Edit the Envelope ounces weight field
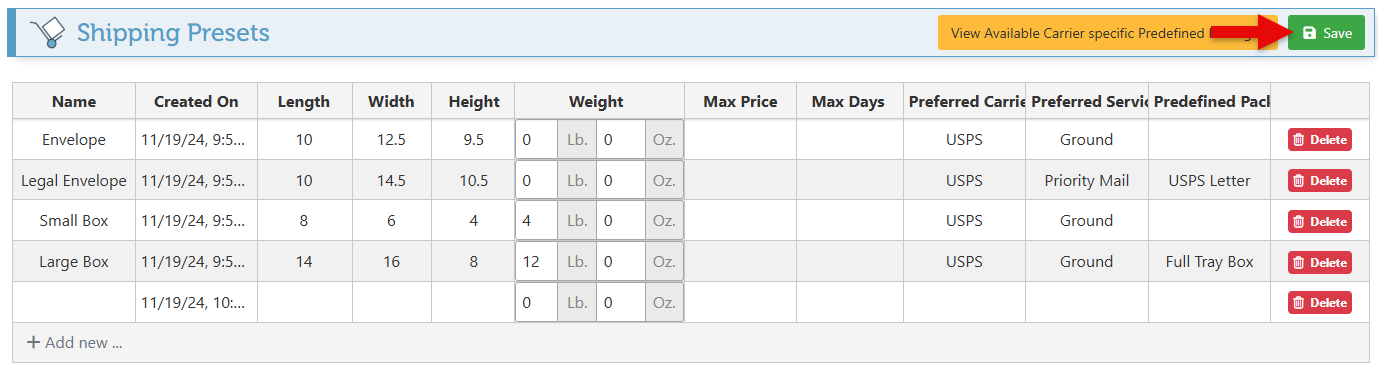The image size is (1378, 372). tap(620, 140)
